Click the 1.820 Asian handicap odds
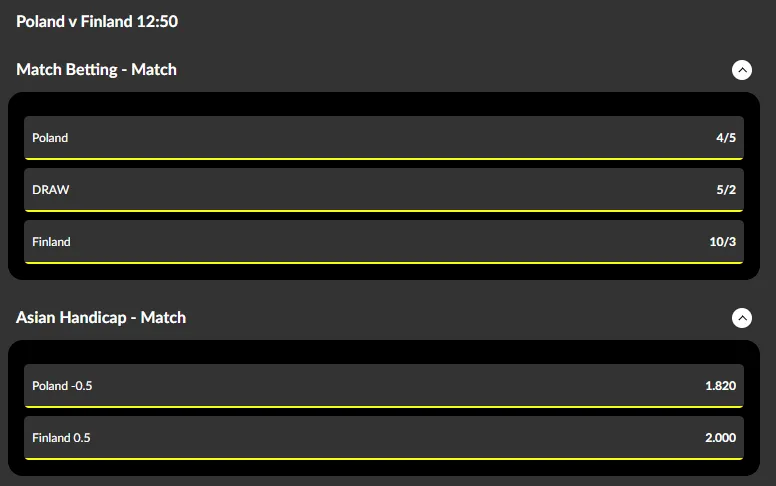Viewport: 776px width, 486px height. [x=719, y=386]
